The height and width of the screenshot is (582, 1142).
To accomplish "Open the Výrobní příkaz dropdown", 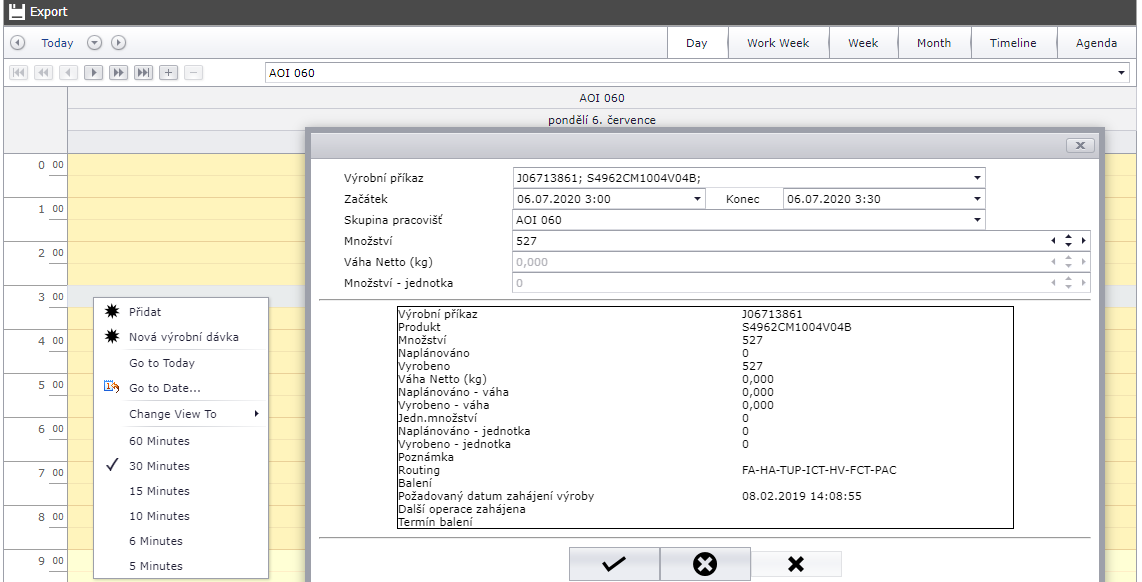I will click(x=976, y=178).
